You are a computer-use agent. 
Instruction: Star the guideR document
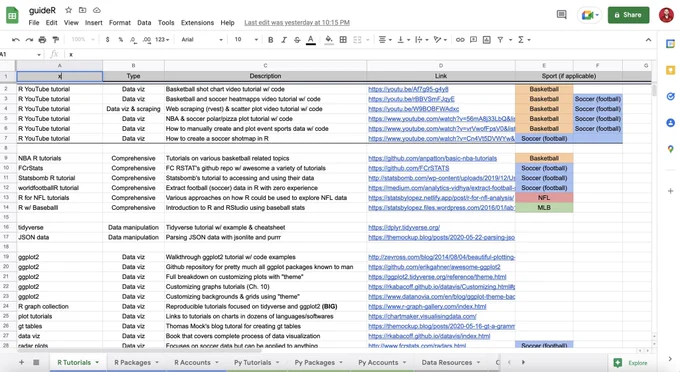point(69,10)
